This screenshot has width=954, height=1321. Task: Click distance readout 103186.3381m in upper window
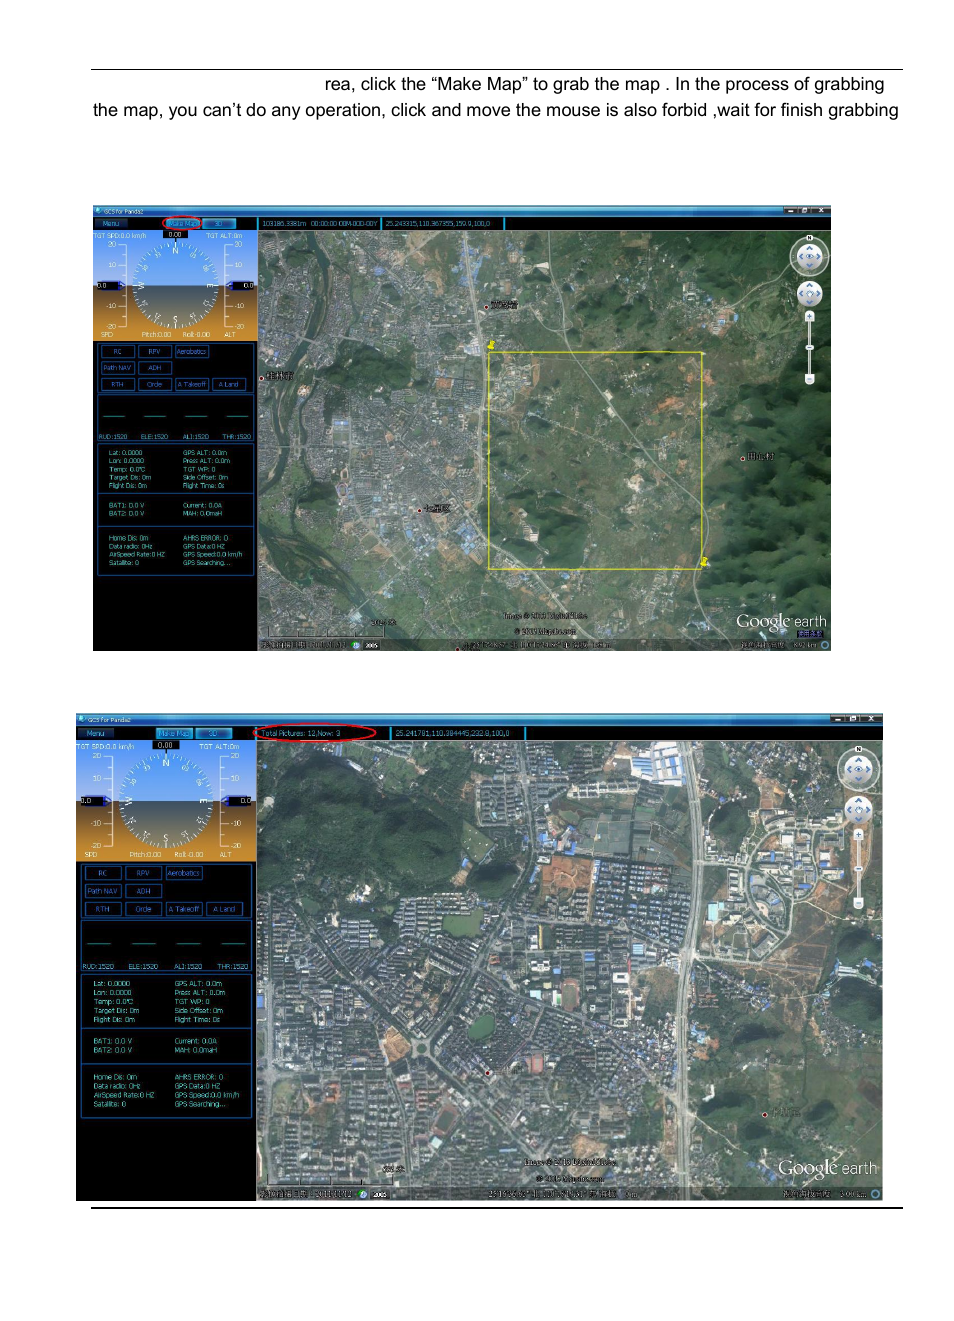[284, 224]
